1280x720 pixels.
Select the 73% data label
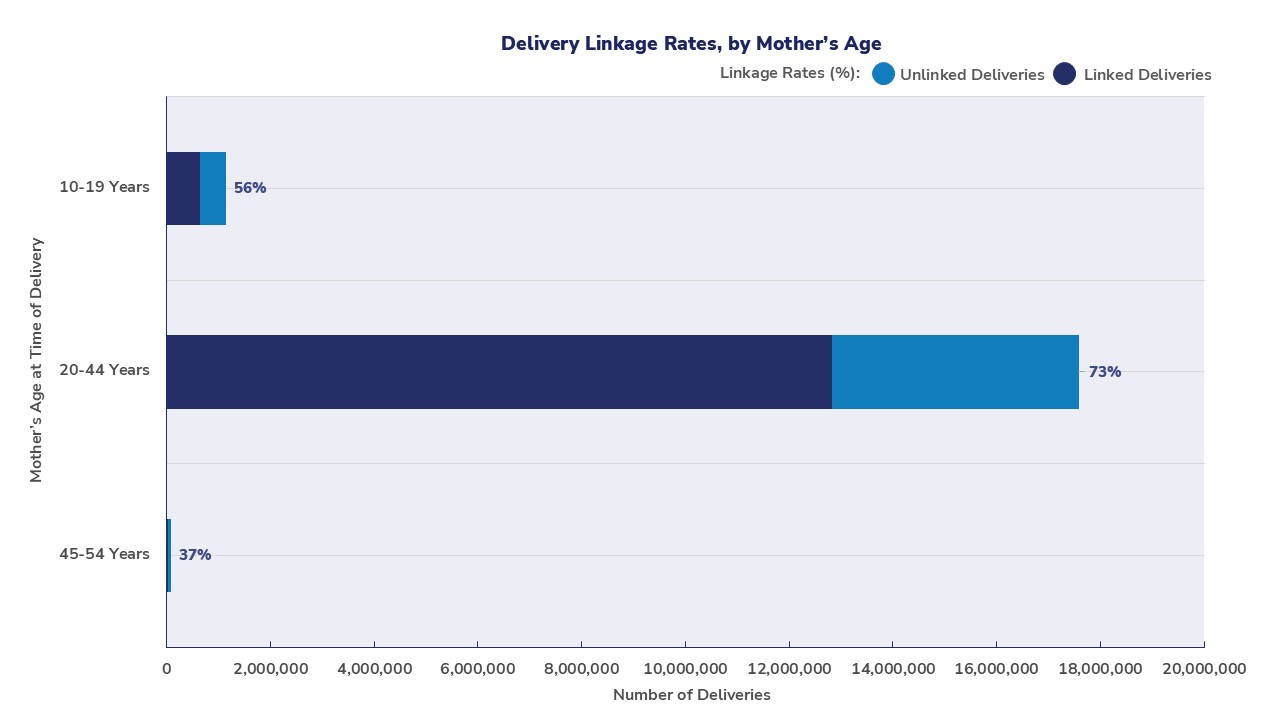click(x=1105, y=372)
